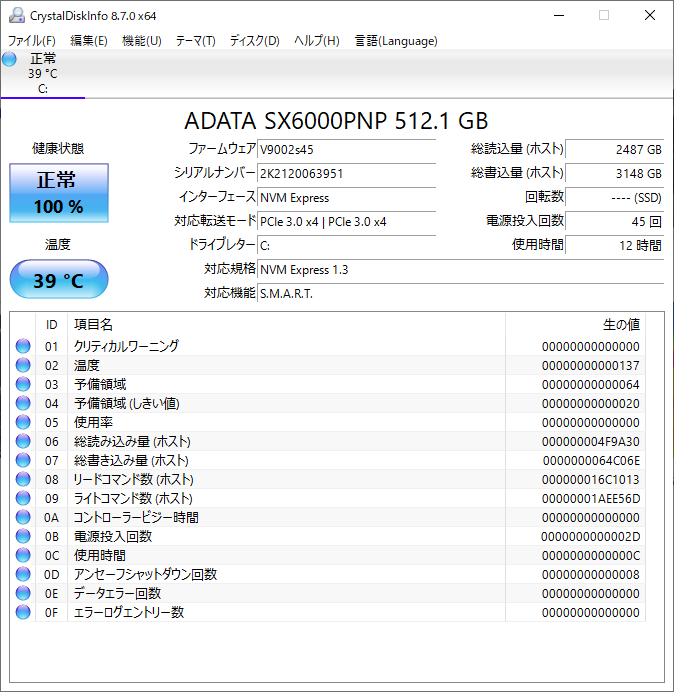This screenshot has height=692, width=674.
Task: Click status orb for row 01 クリティカルワーニング
Action: click(23, 346)
